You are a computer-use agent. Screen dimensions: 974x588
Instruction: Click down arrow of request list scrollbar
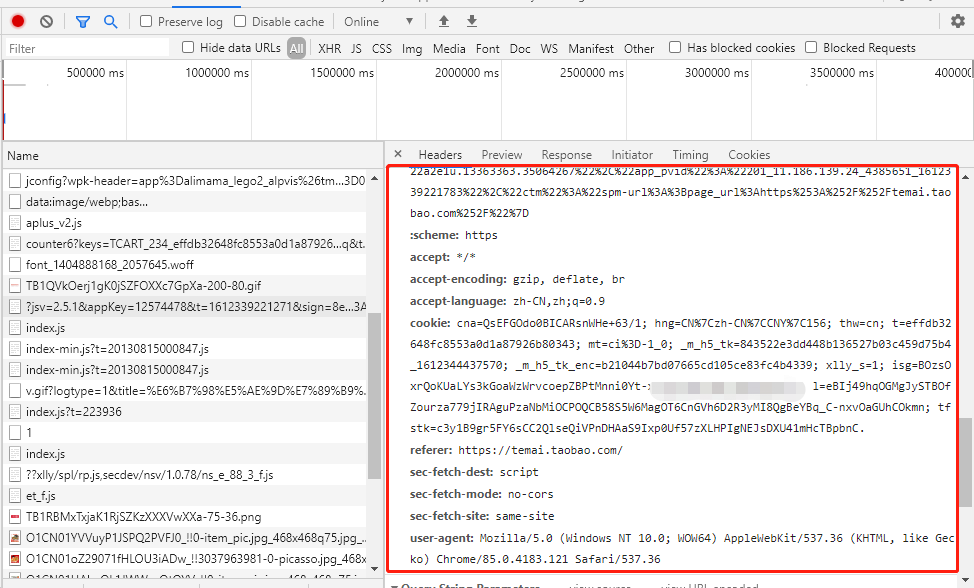(374, 568)
